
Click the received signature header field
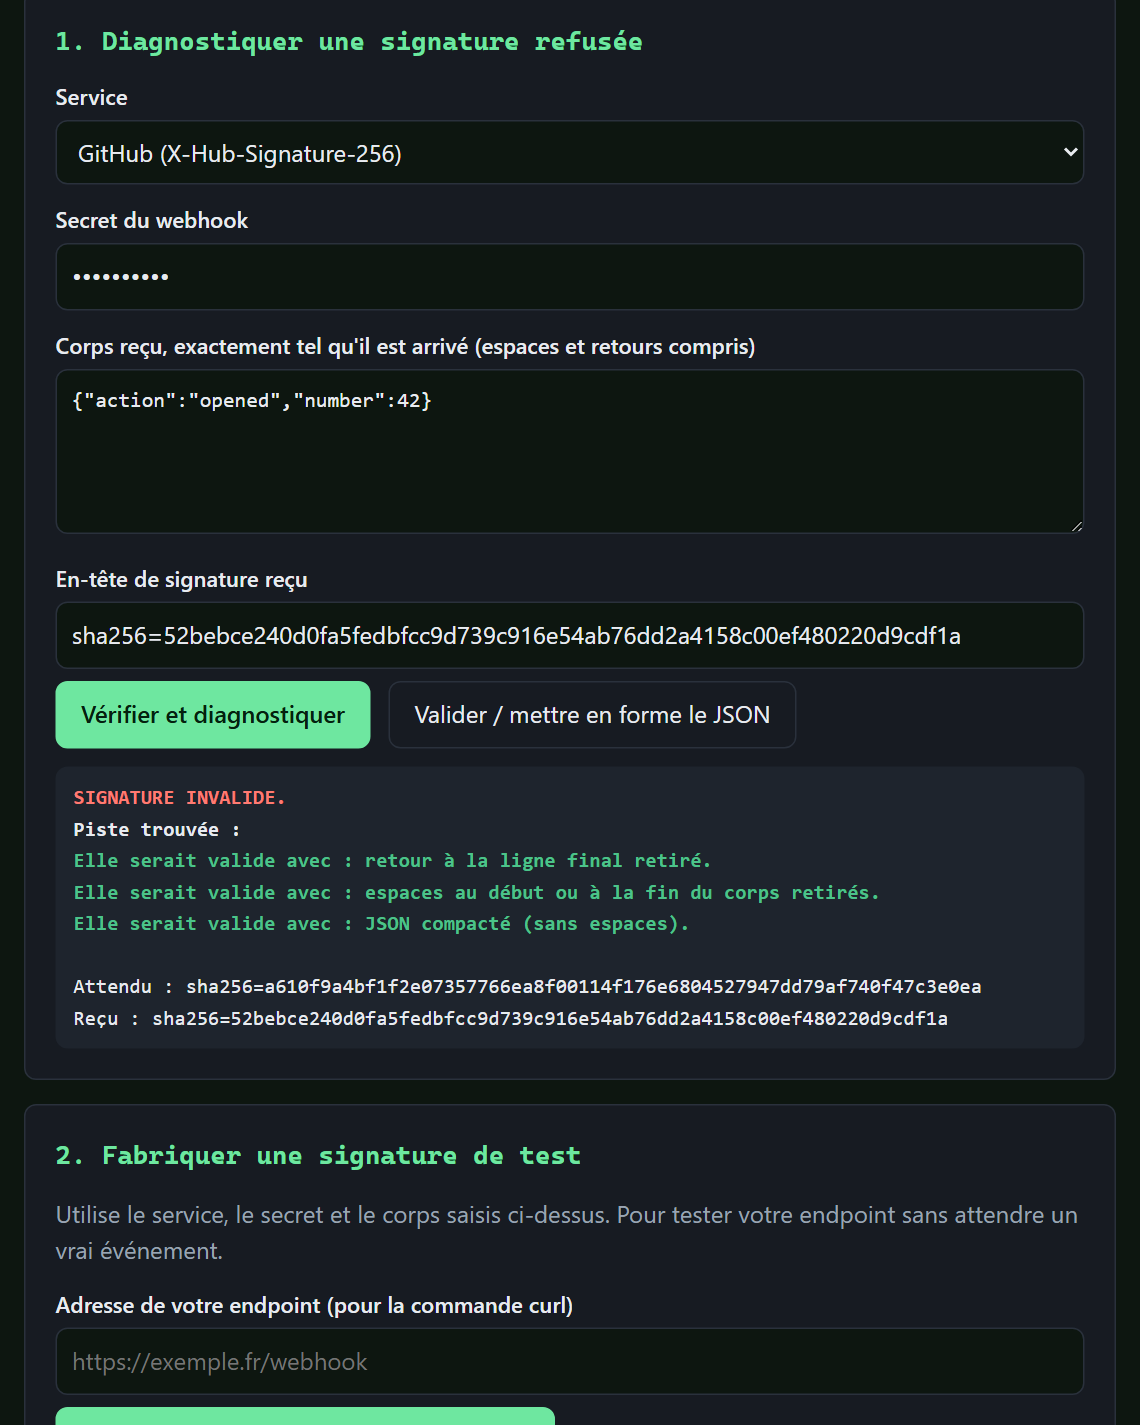pyautogui.click(x=569, y=635)
